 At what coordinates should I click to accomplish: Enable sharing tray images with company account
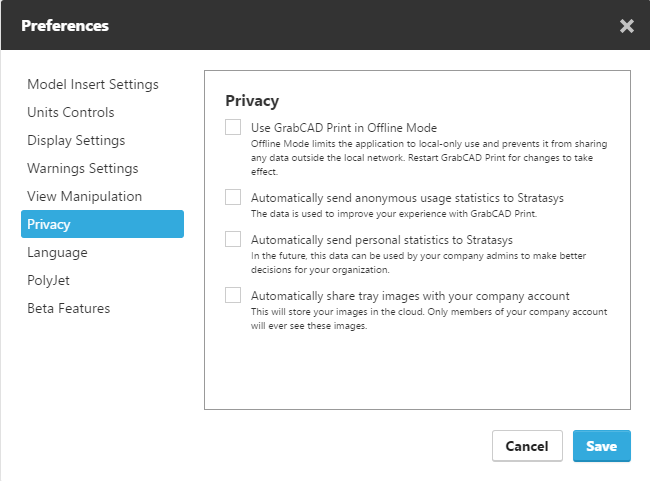click(233, 295)
